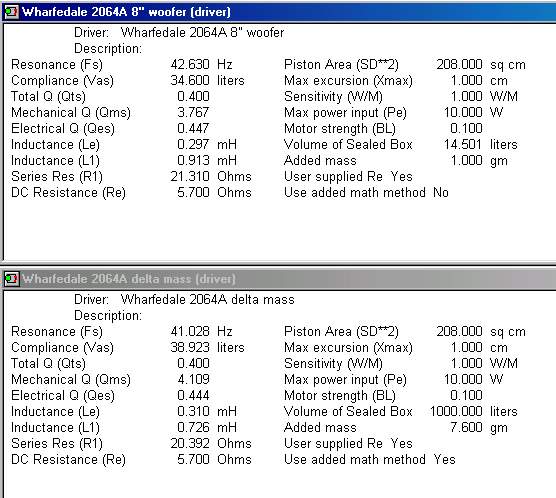The height and width of the screenshot is (498, 556).
Task: Click Qms value 4.109
Action: 193,380
